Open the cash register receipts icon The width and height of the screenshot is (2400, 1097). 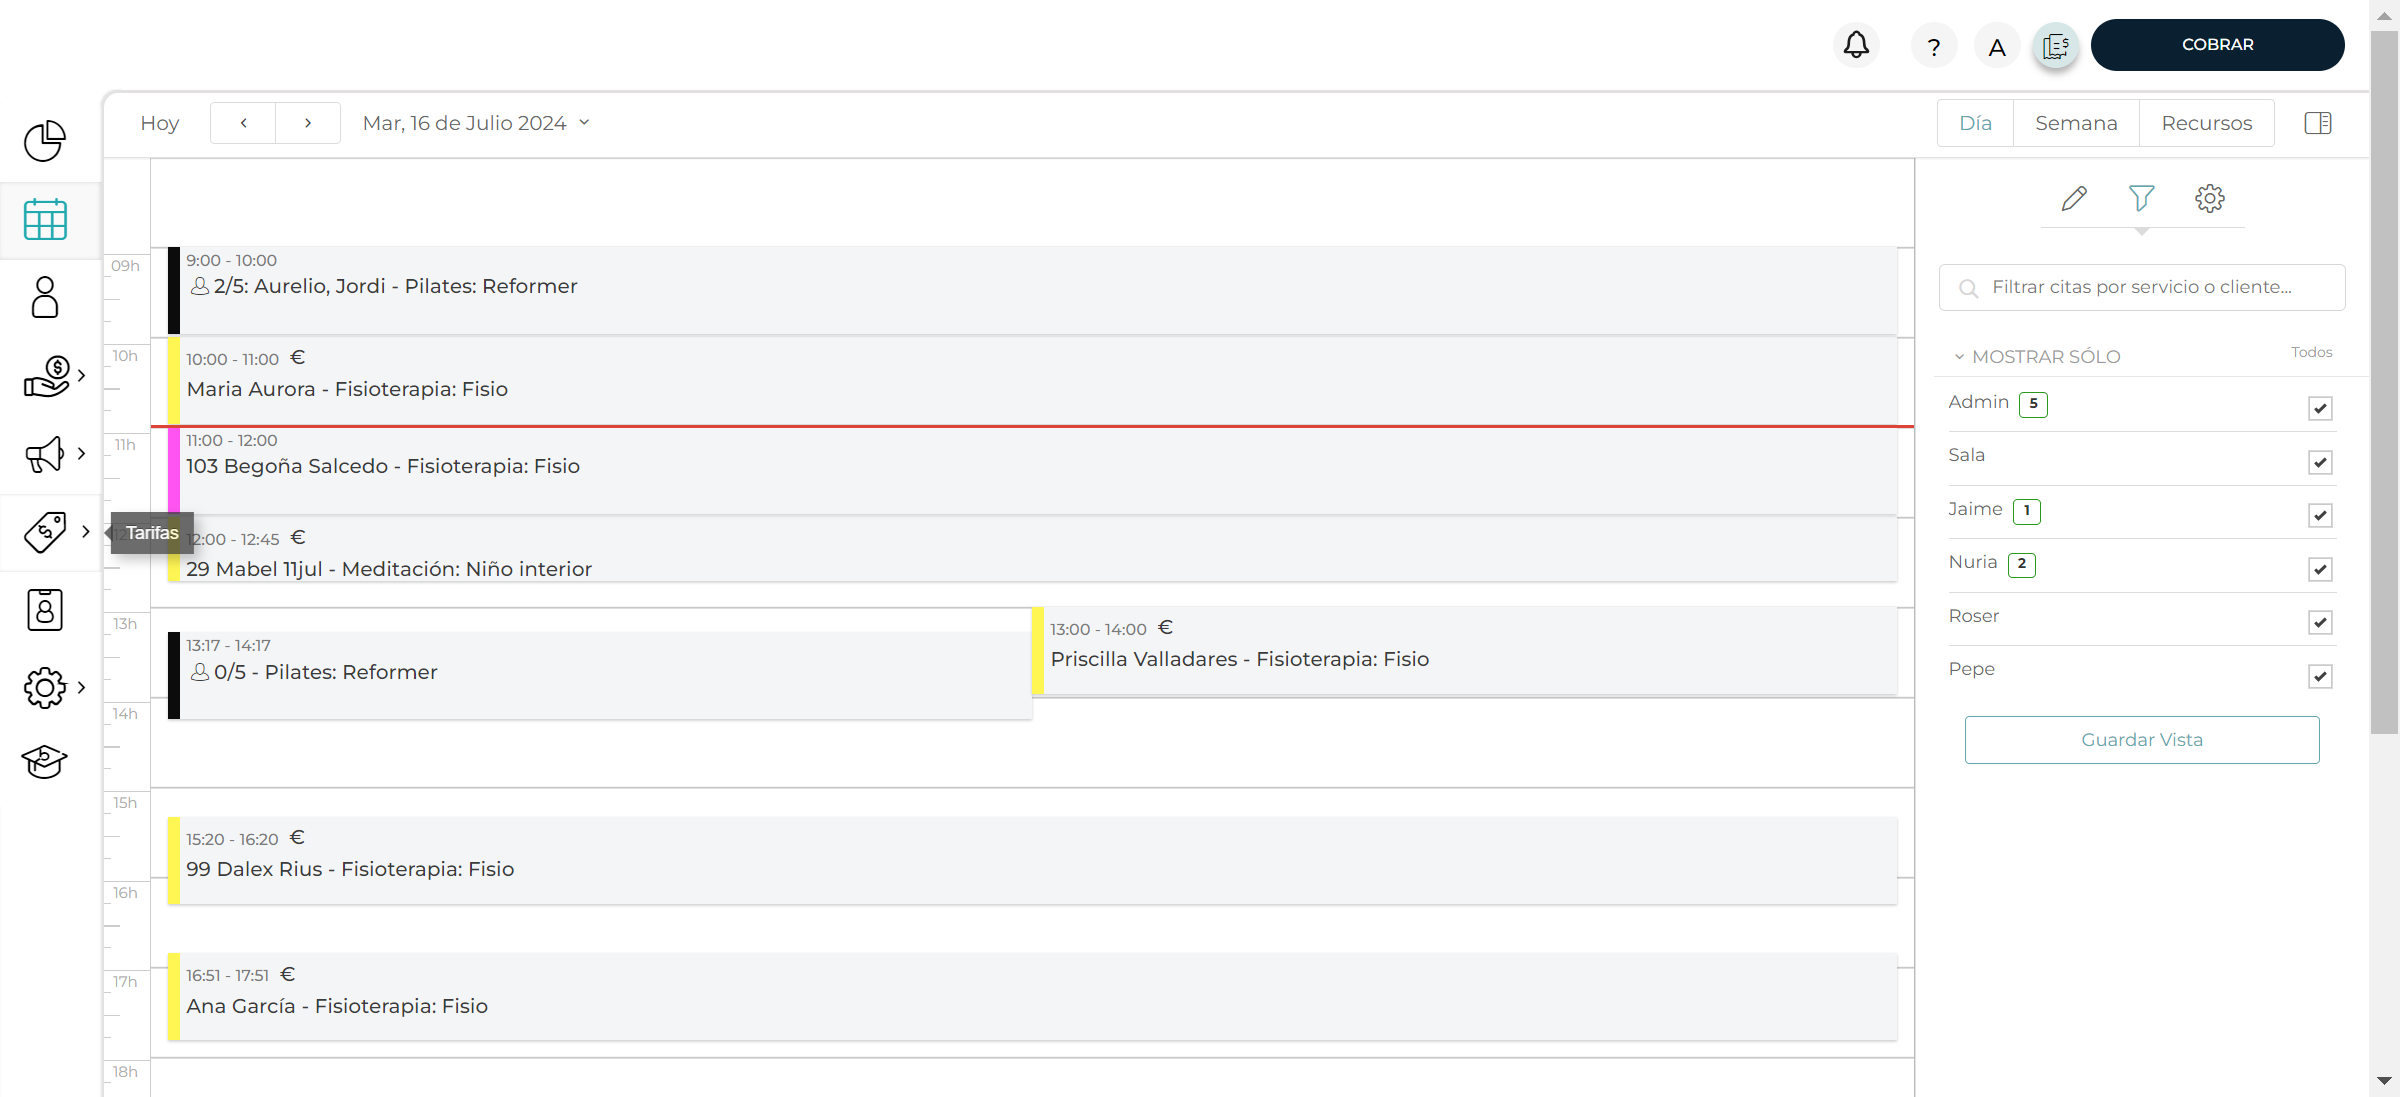2056,46
